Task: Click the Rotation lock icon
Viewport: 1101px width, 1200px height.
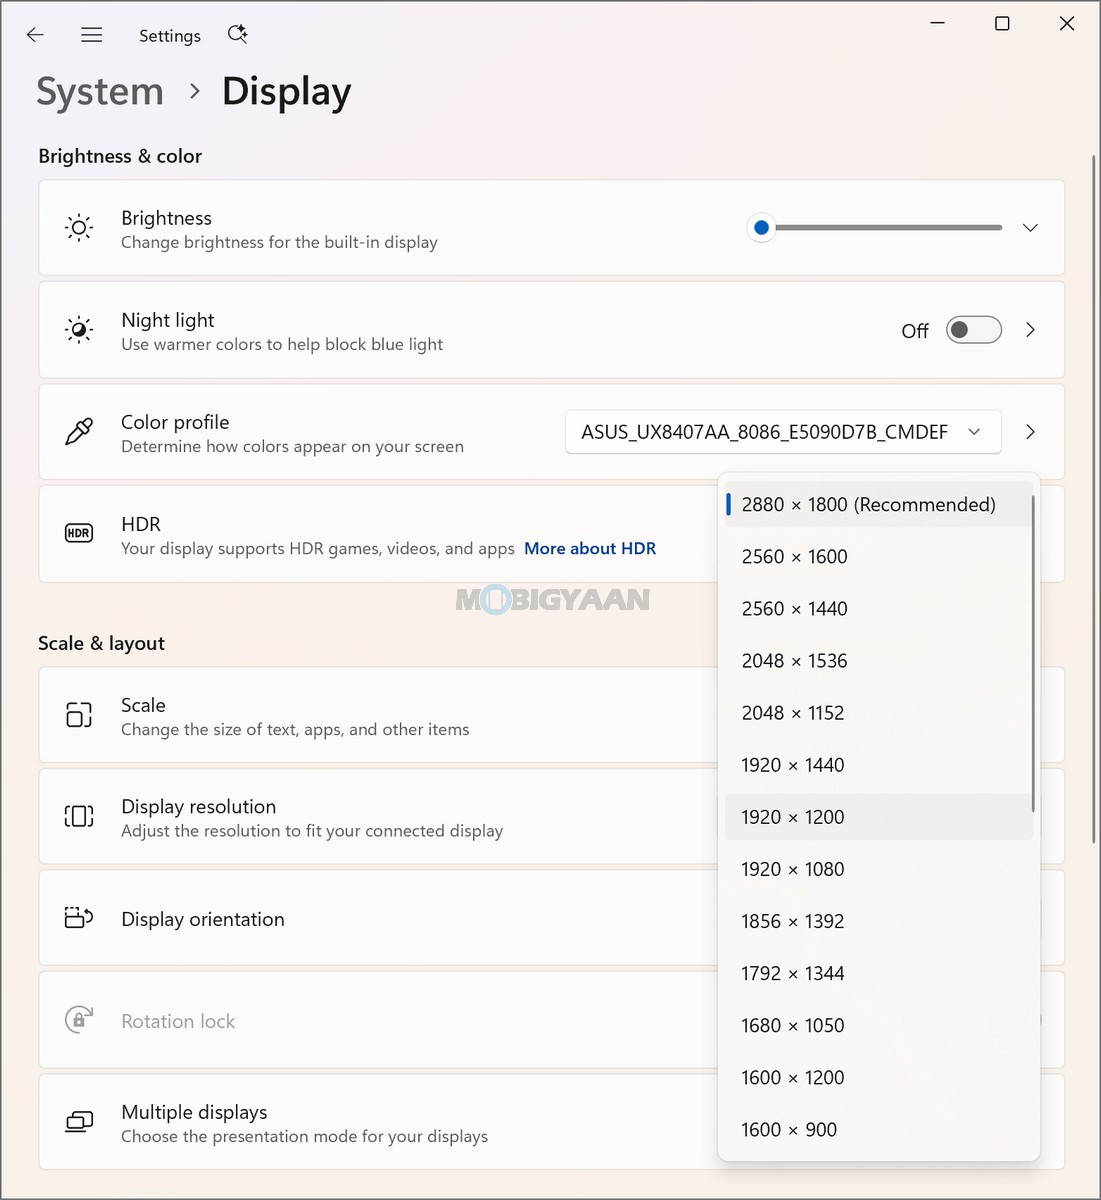Action: (79, 1019)
